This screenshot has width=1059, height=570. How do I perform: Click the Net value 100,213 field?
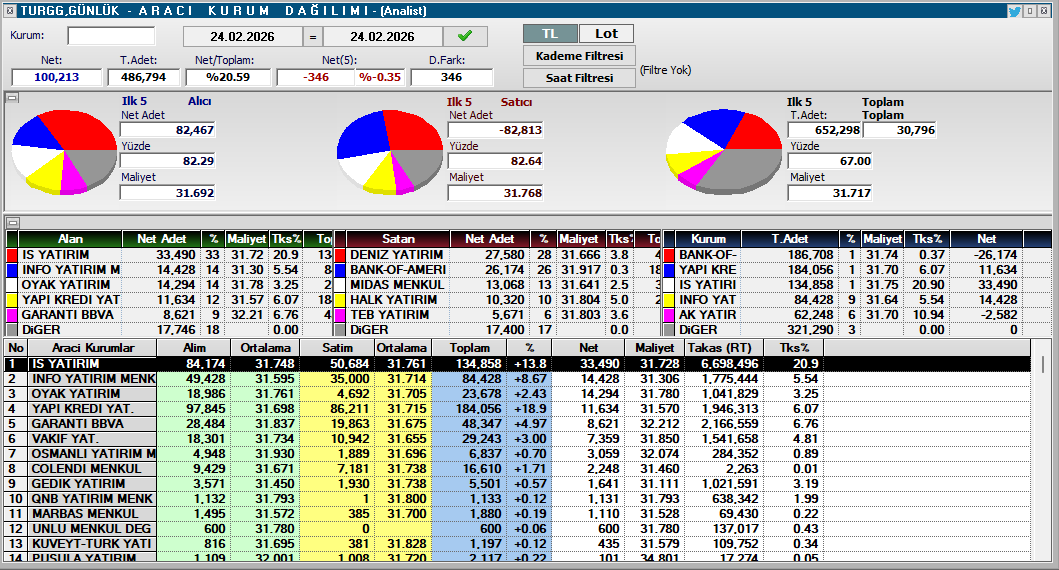pos(57,78)
